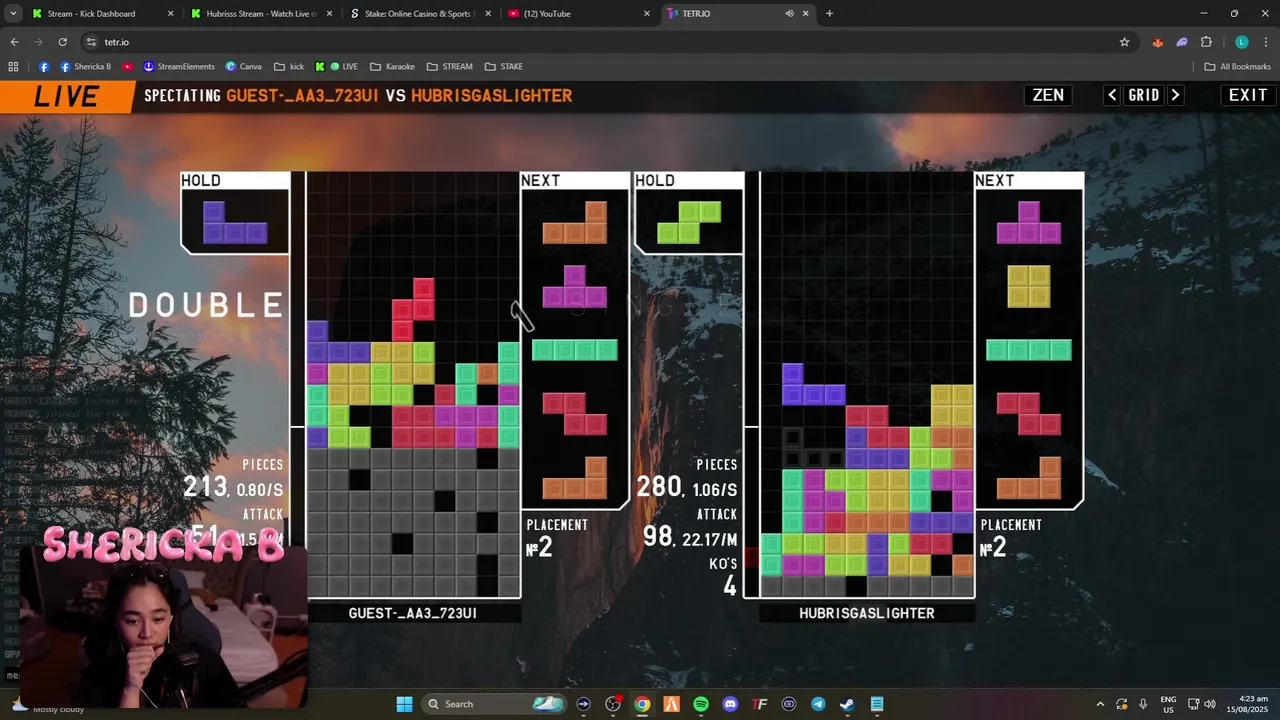Expand the STAKE bookmarks folder

[504, 67]
